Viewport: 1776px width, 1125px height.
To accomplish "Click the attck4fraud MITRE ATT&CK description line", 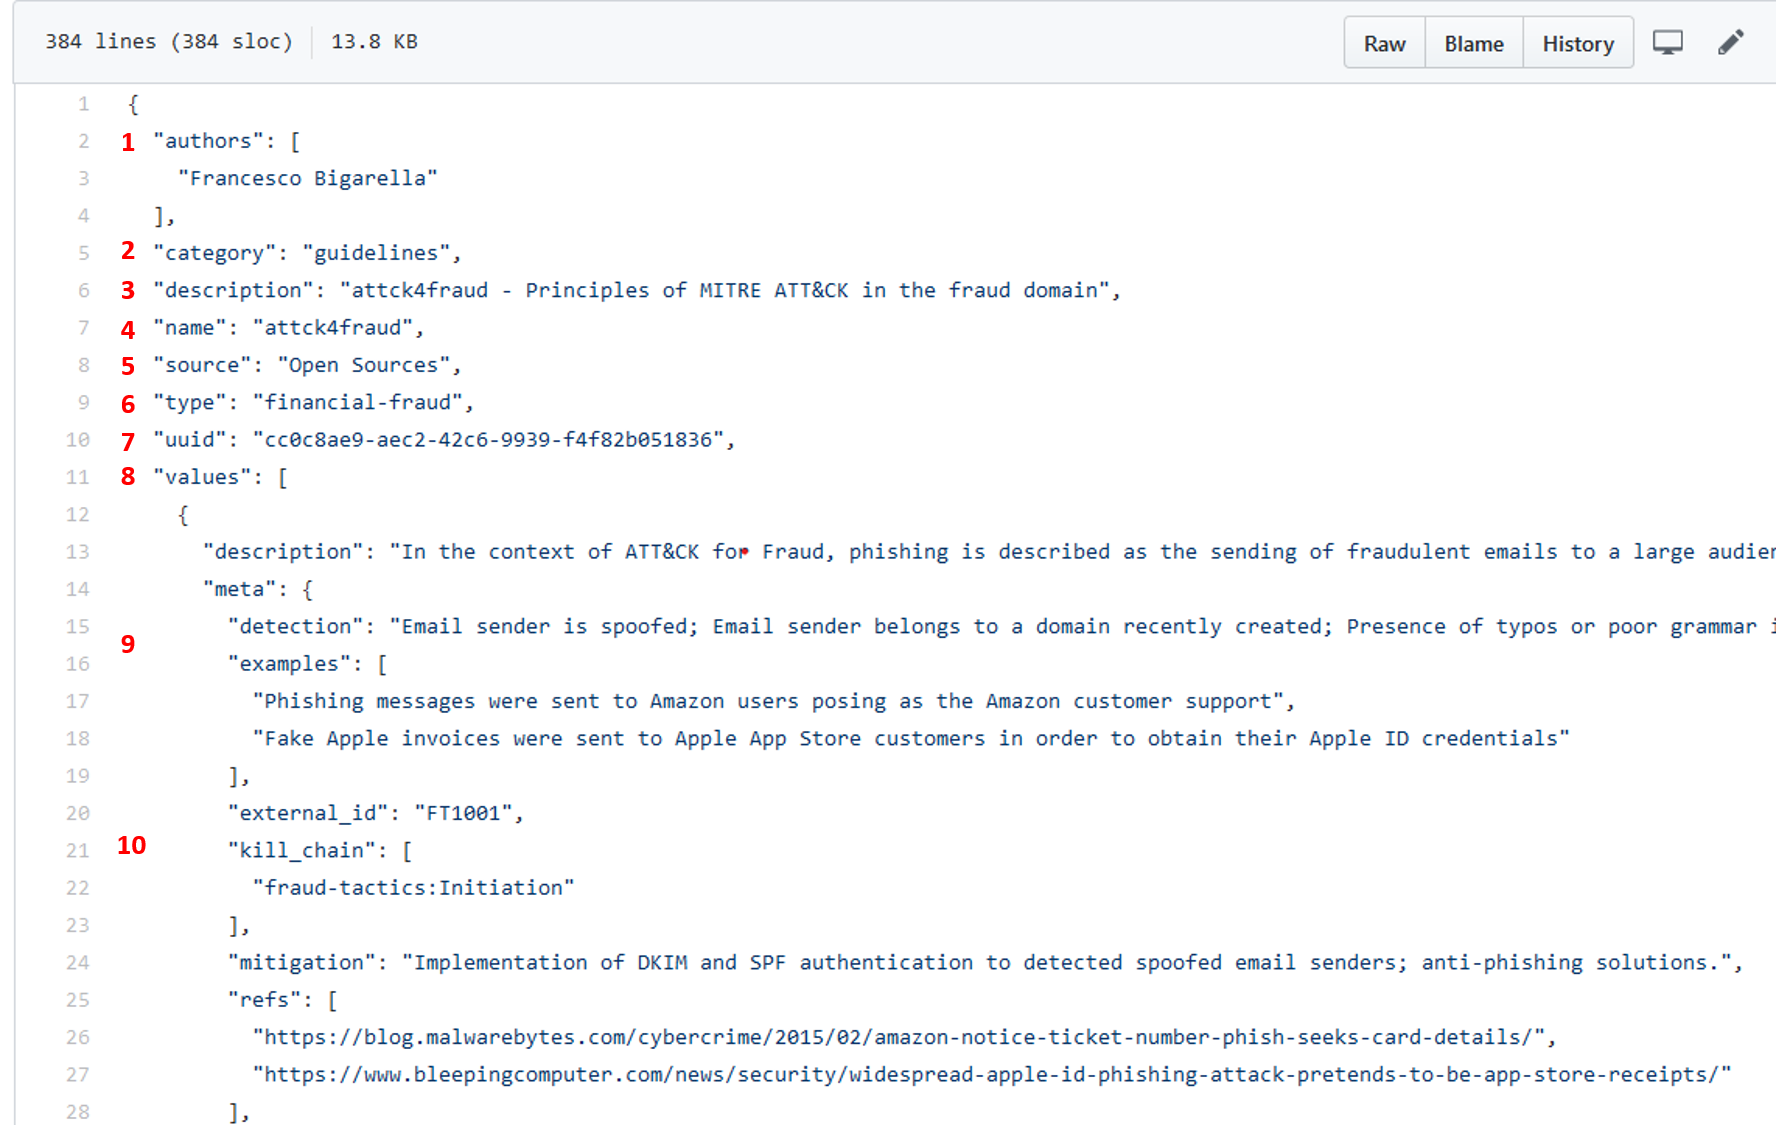I will pos(637,290).
